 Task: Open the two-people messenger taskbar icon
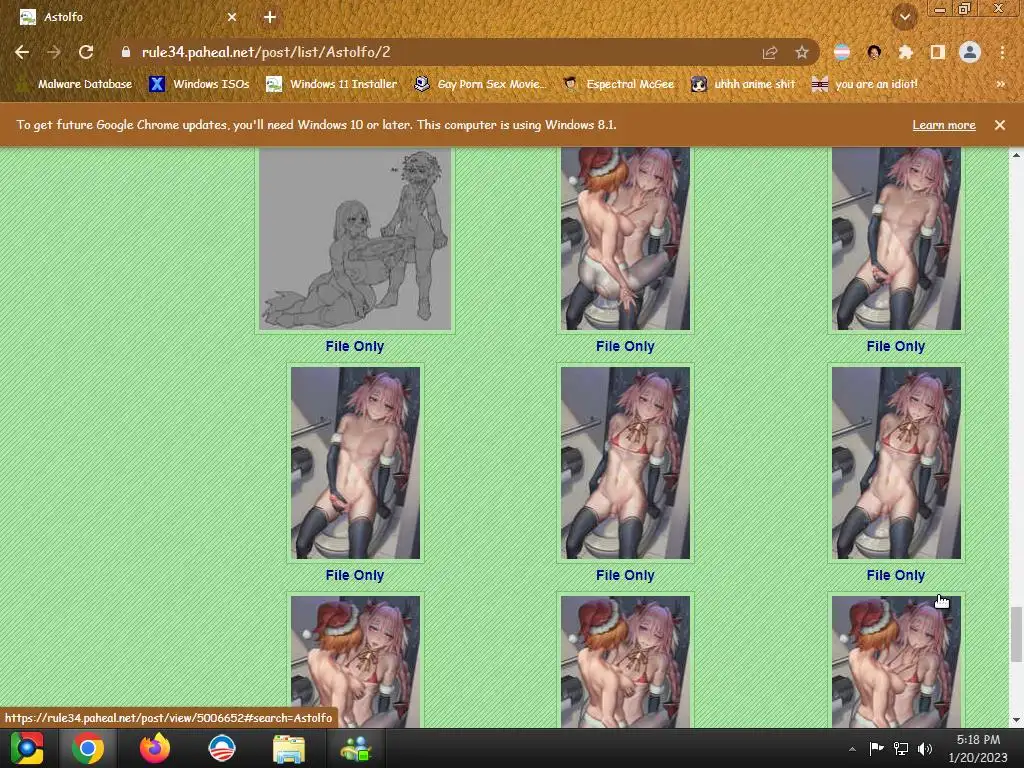(356, 748)
